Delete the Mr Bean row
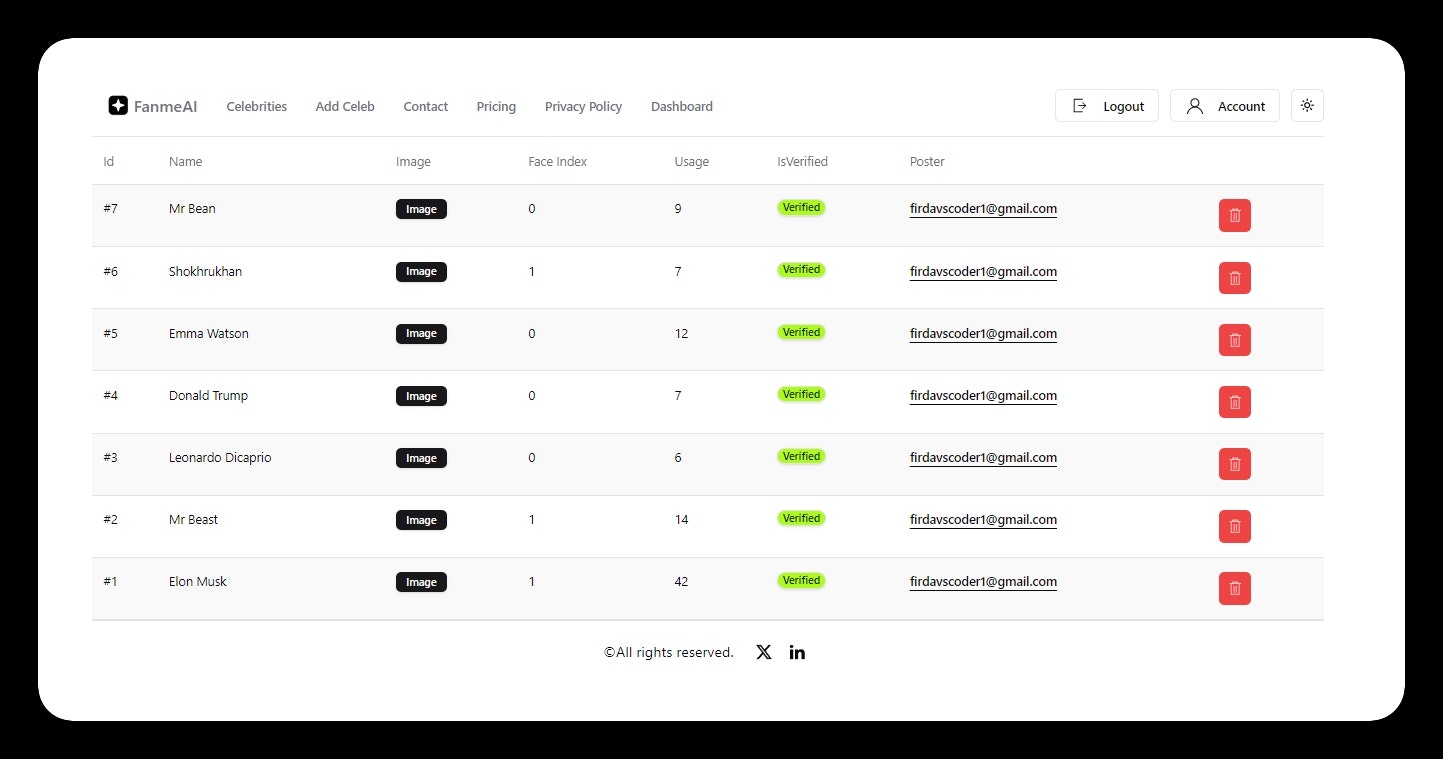1443x759 pixels. [x=1234, y=215]
